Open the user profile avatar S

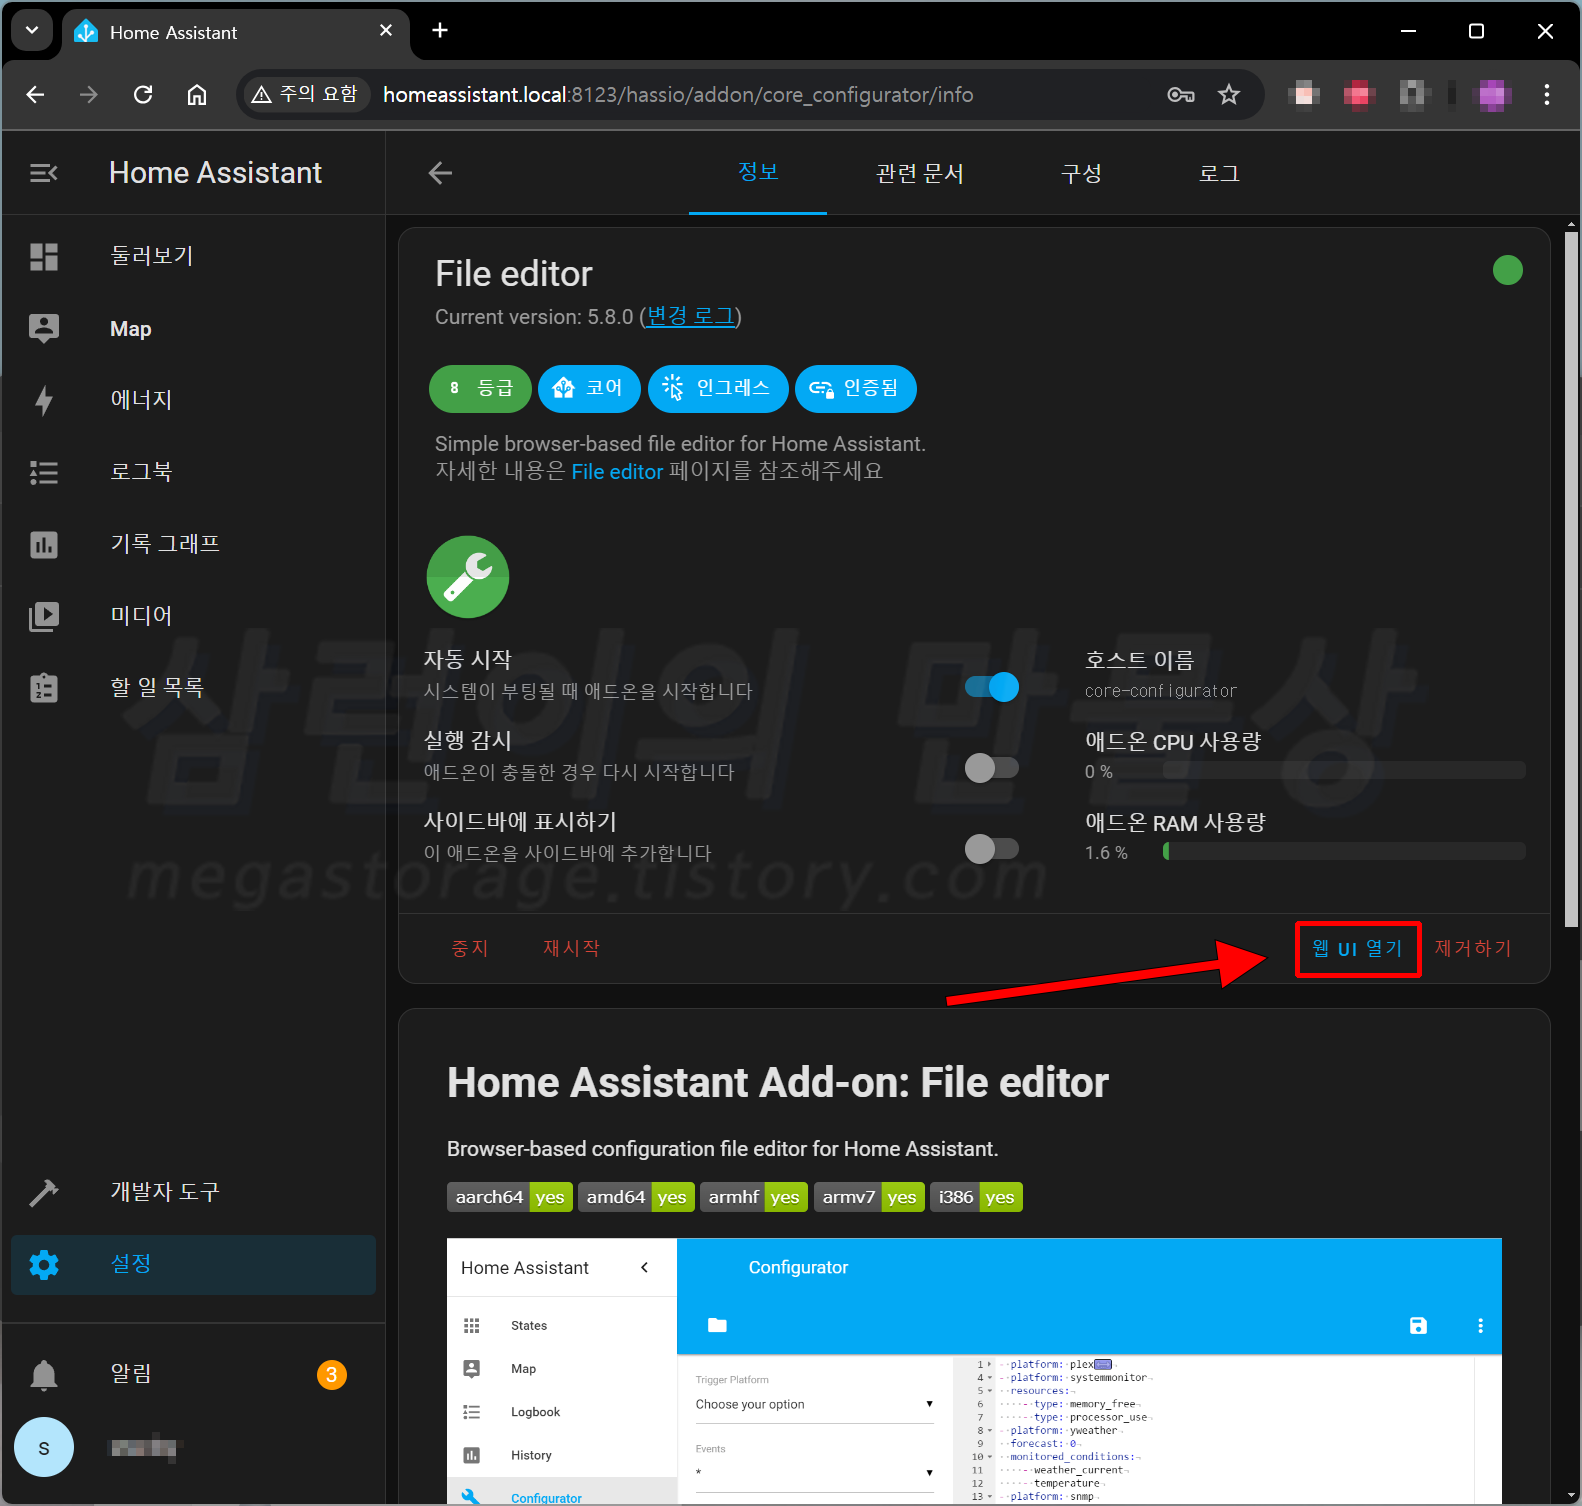pos(44,1447)
